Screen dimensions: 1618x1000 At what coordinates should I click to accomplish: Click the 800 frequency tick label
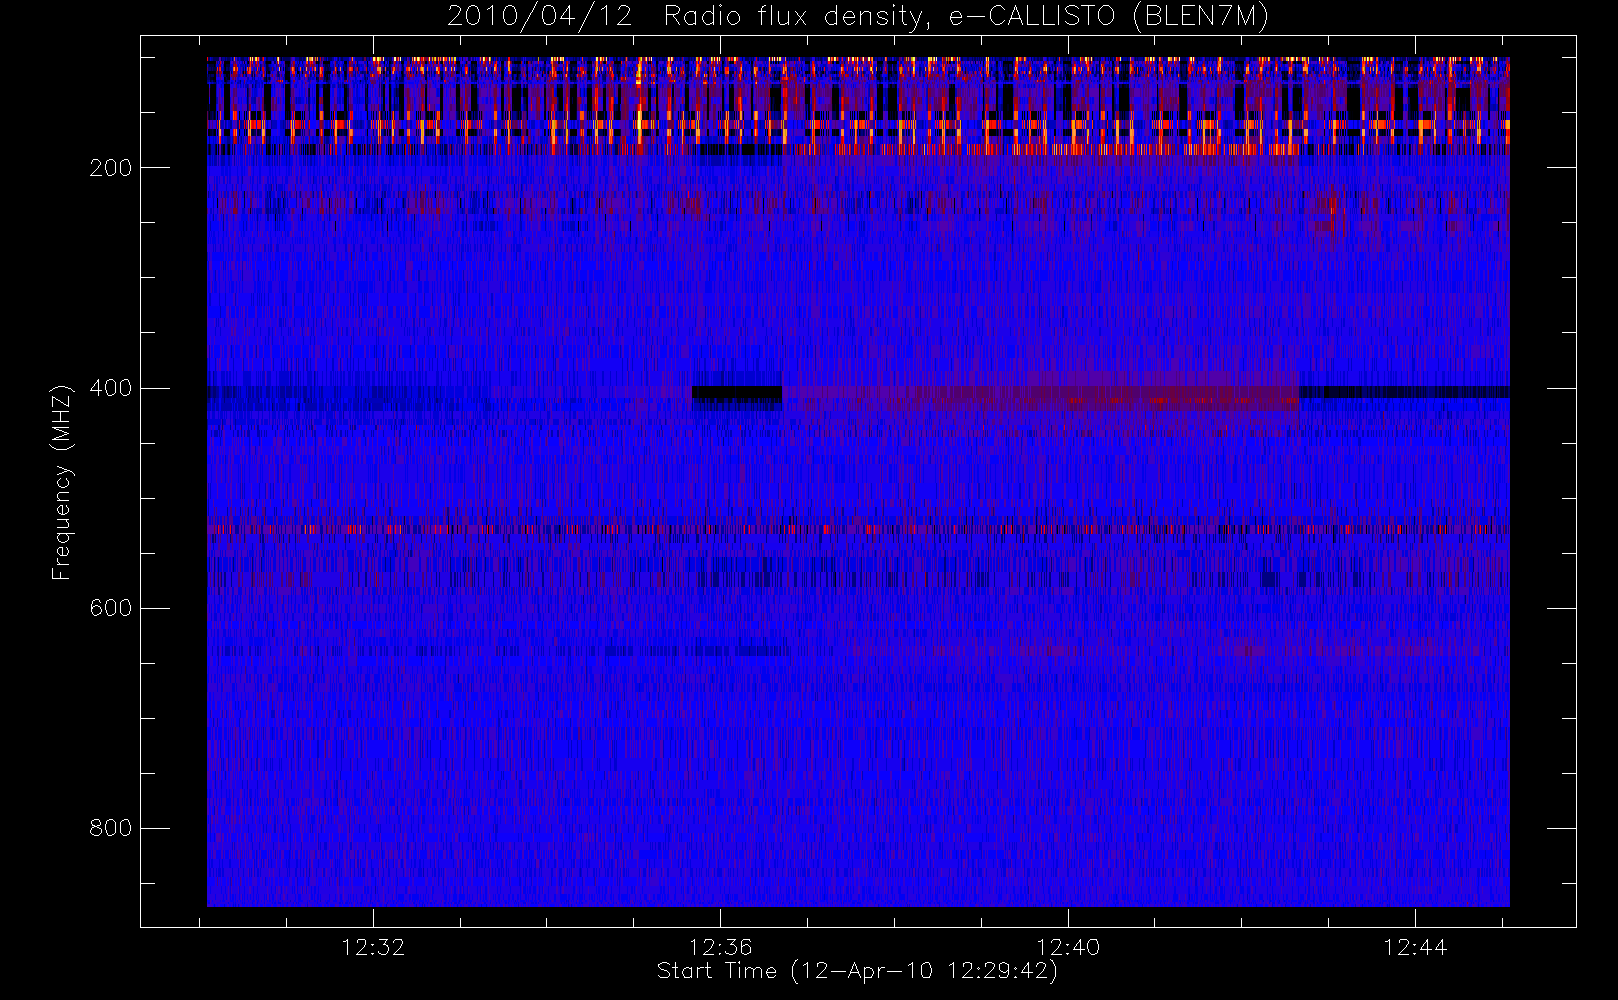pos(110,828)
